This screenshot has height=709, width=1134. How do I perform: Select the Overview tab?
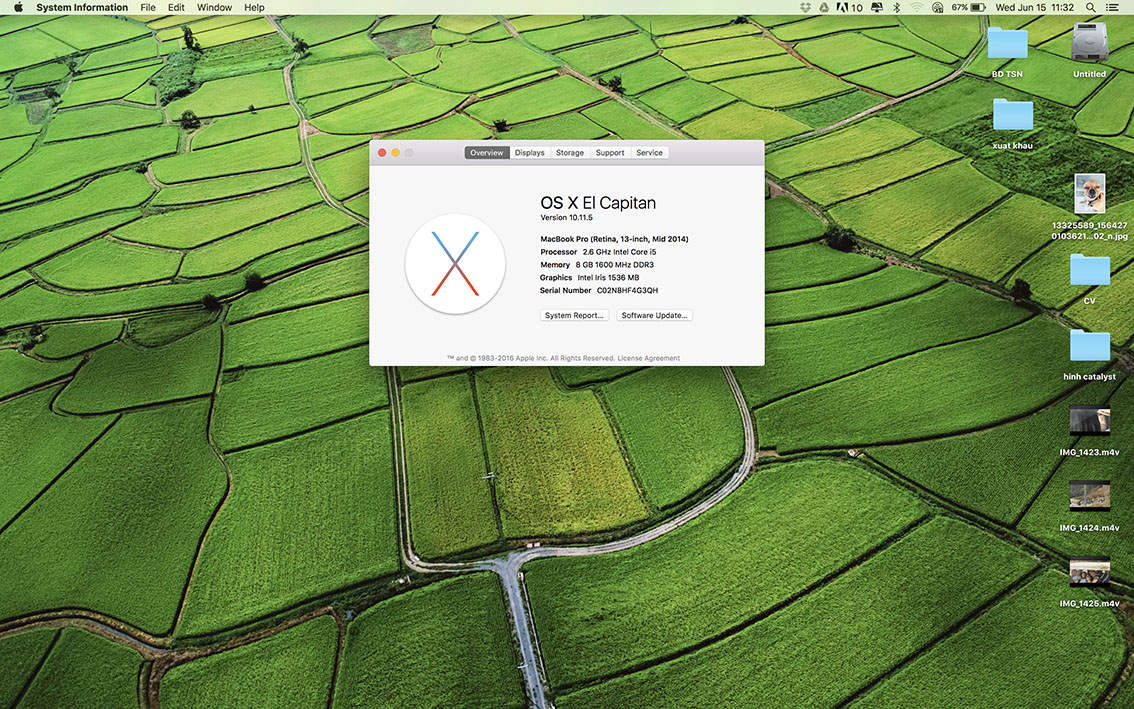tap(487, 153)
